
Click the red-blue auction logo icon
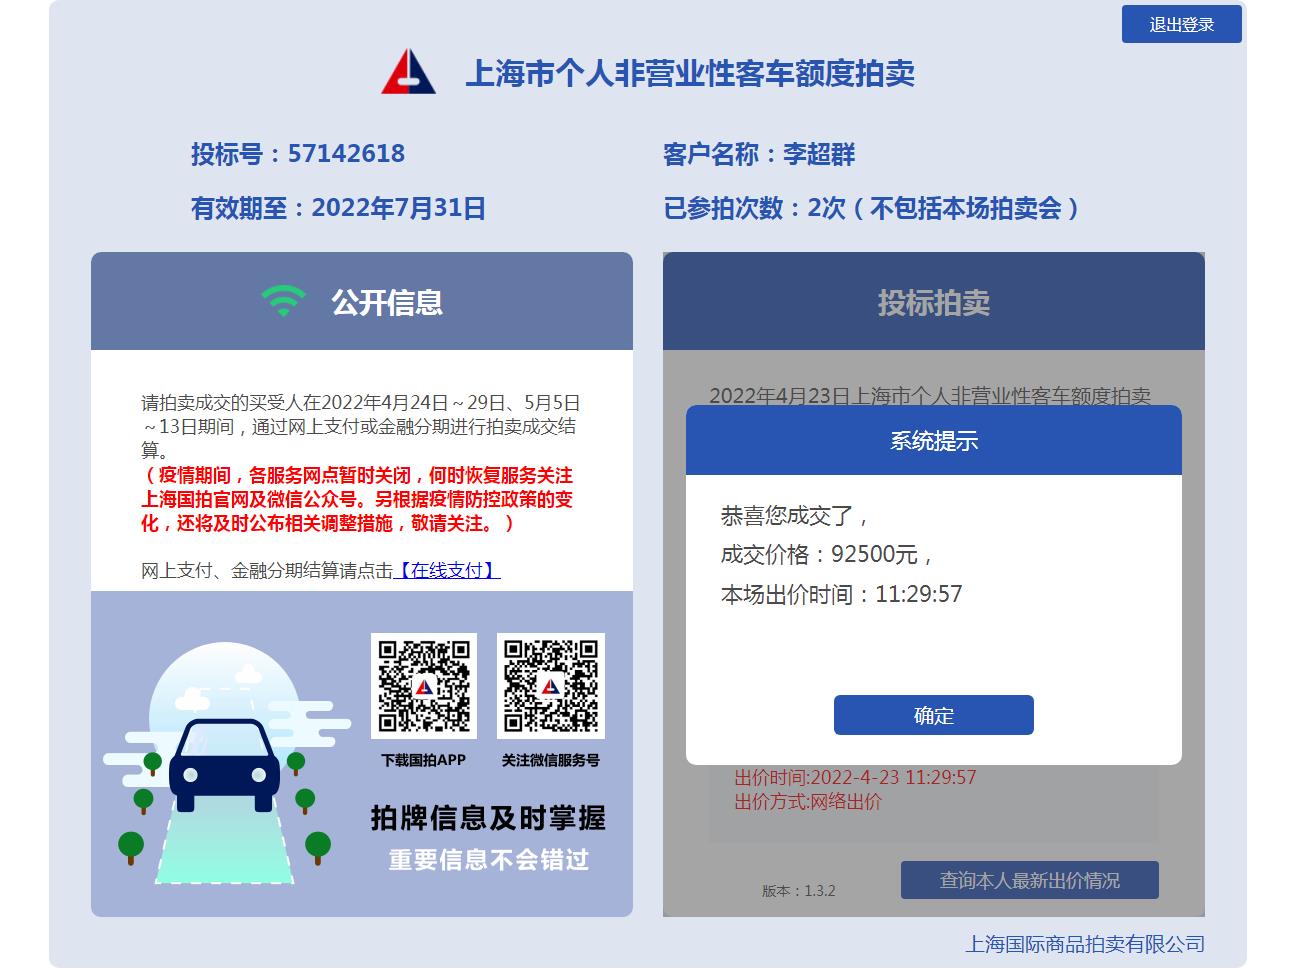(408, 73)
